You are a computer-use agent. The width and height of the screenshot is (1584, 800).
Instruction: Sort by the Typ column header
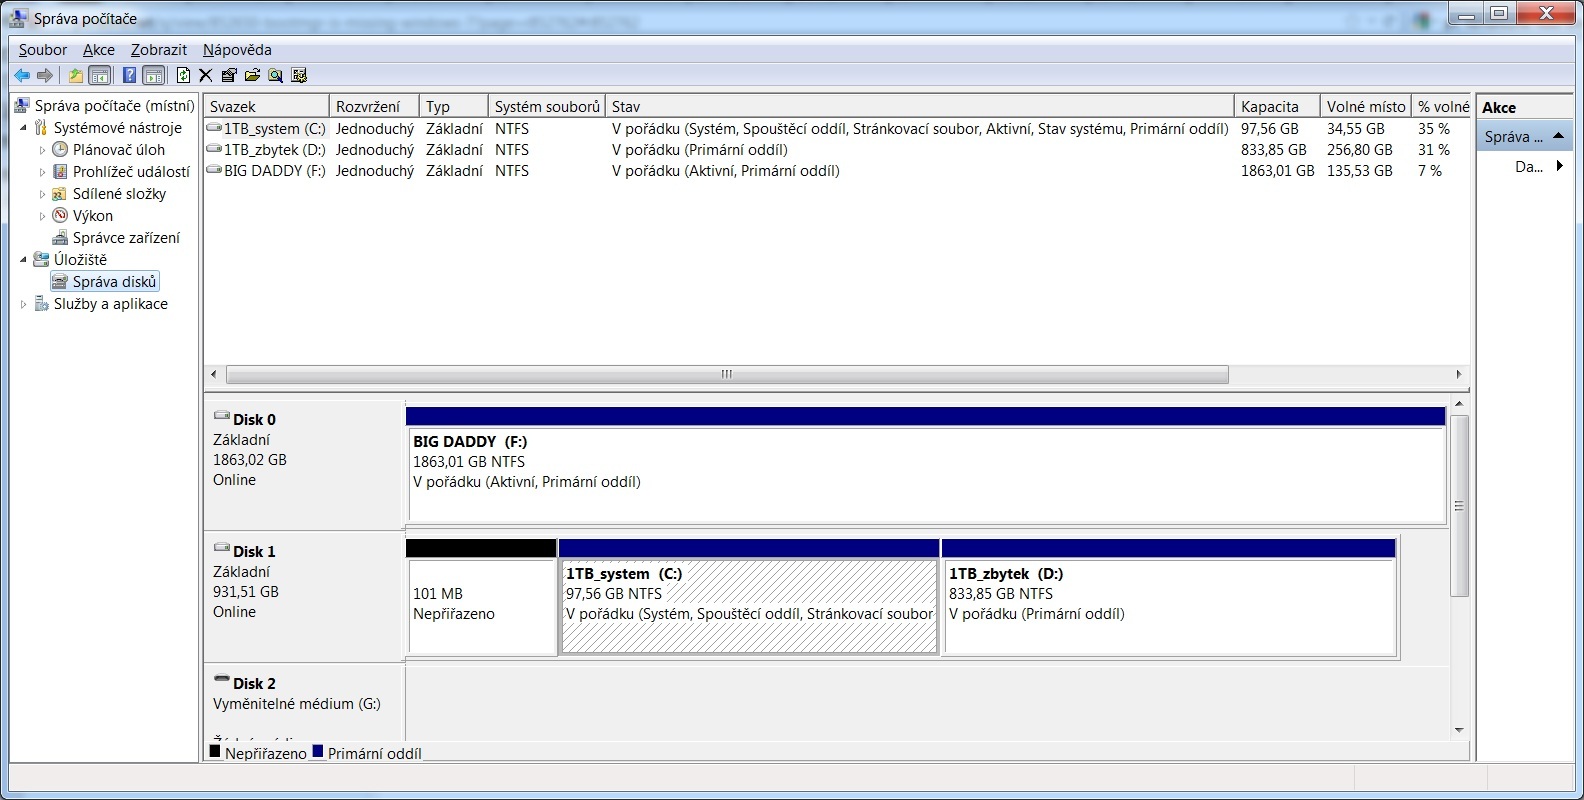453,106
